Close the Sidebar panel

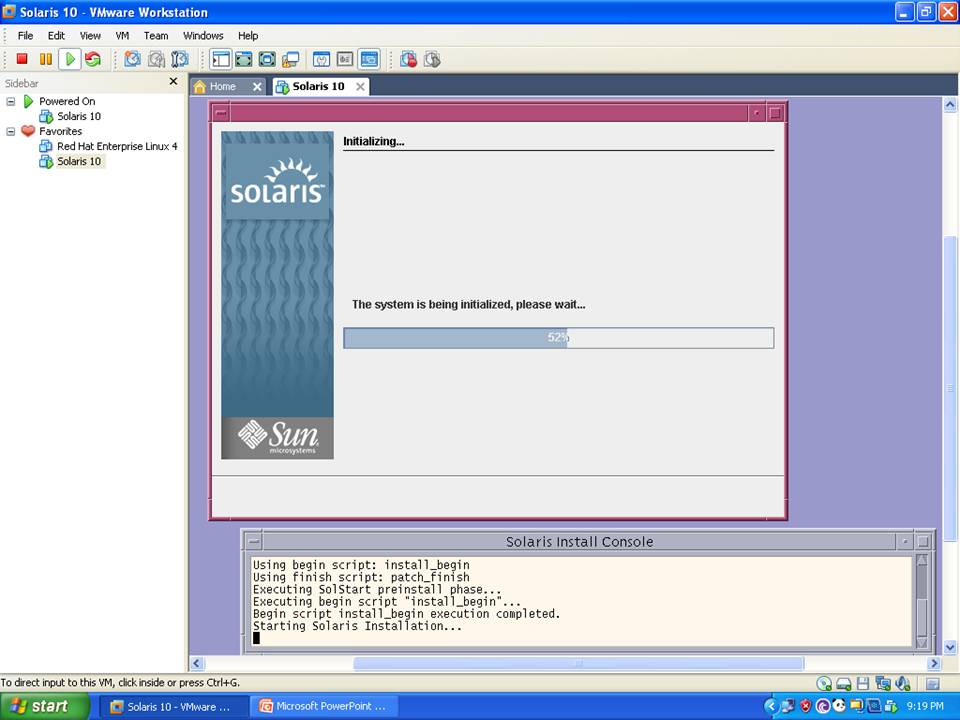click(x=173, y=81)
